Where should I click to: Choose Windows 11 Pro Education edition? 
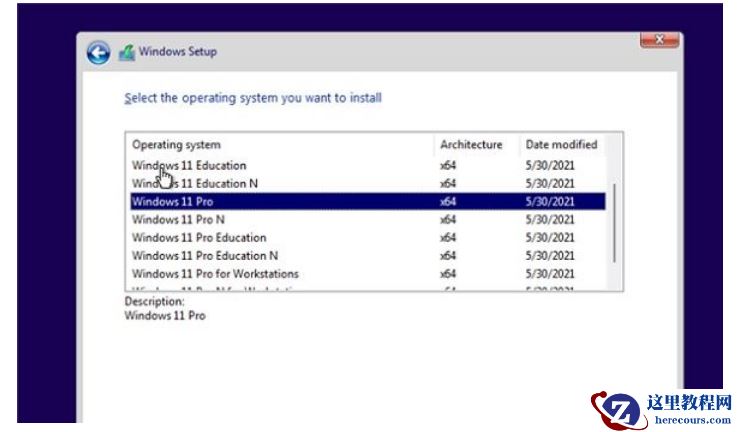pyautogui.click(x=368, y=238)
